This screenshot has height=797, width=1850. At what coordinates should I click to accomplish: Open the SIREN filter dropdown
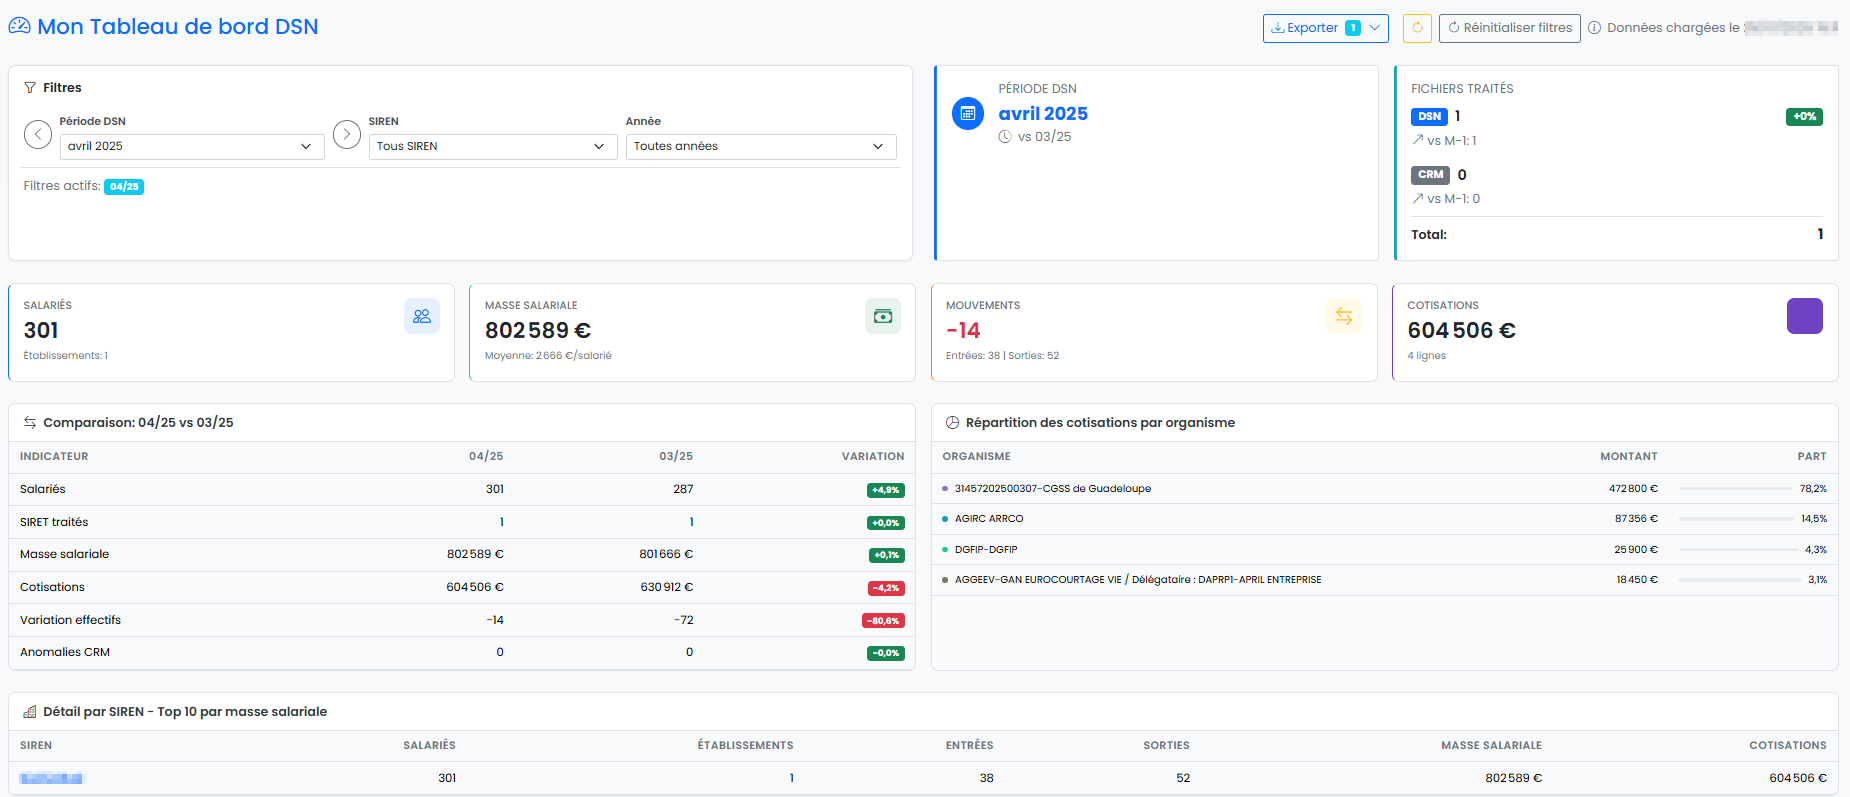(492, 147)
